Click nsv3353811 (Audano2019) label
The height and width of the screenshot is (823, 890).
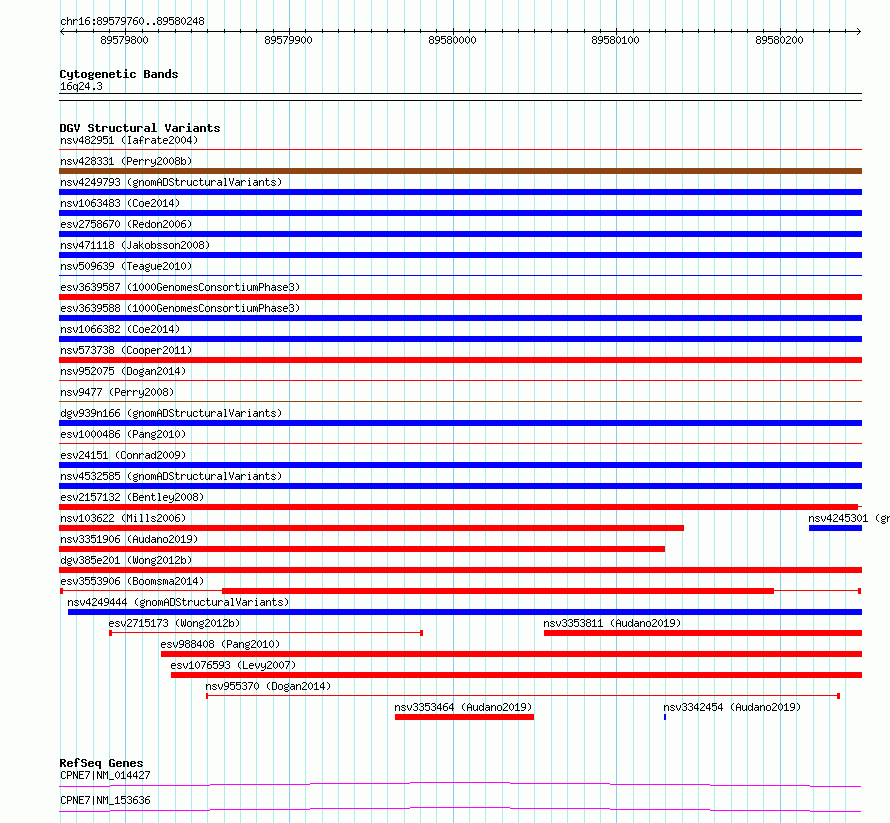point(612,623)
